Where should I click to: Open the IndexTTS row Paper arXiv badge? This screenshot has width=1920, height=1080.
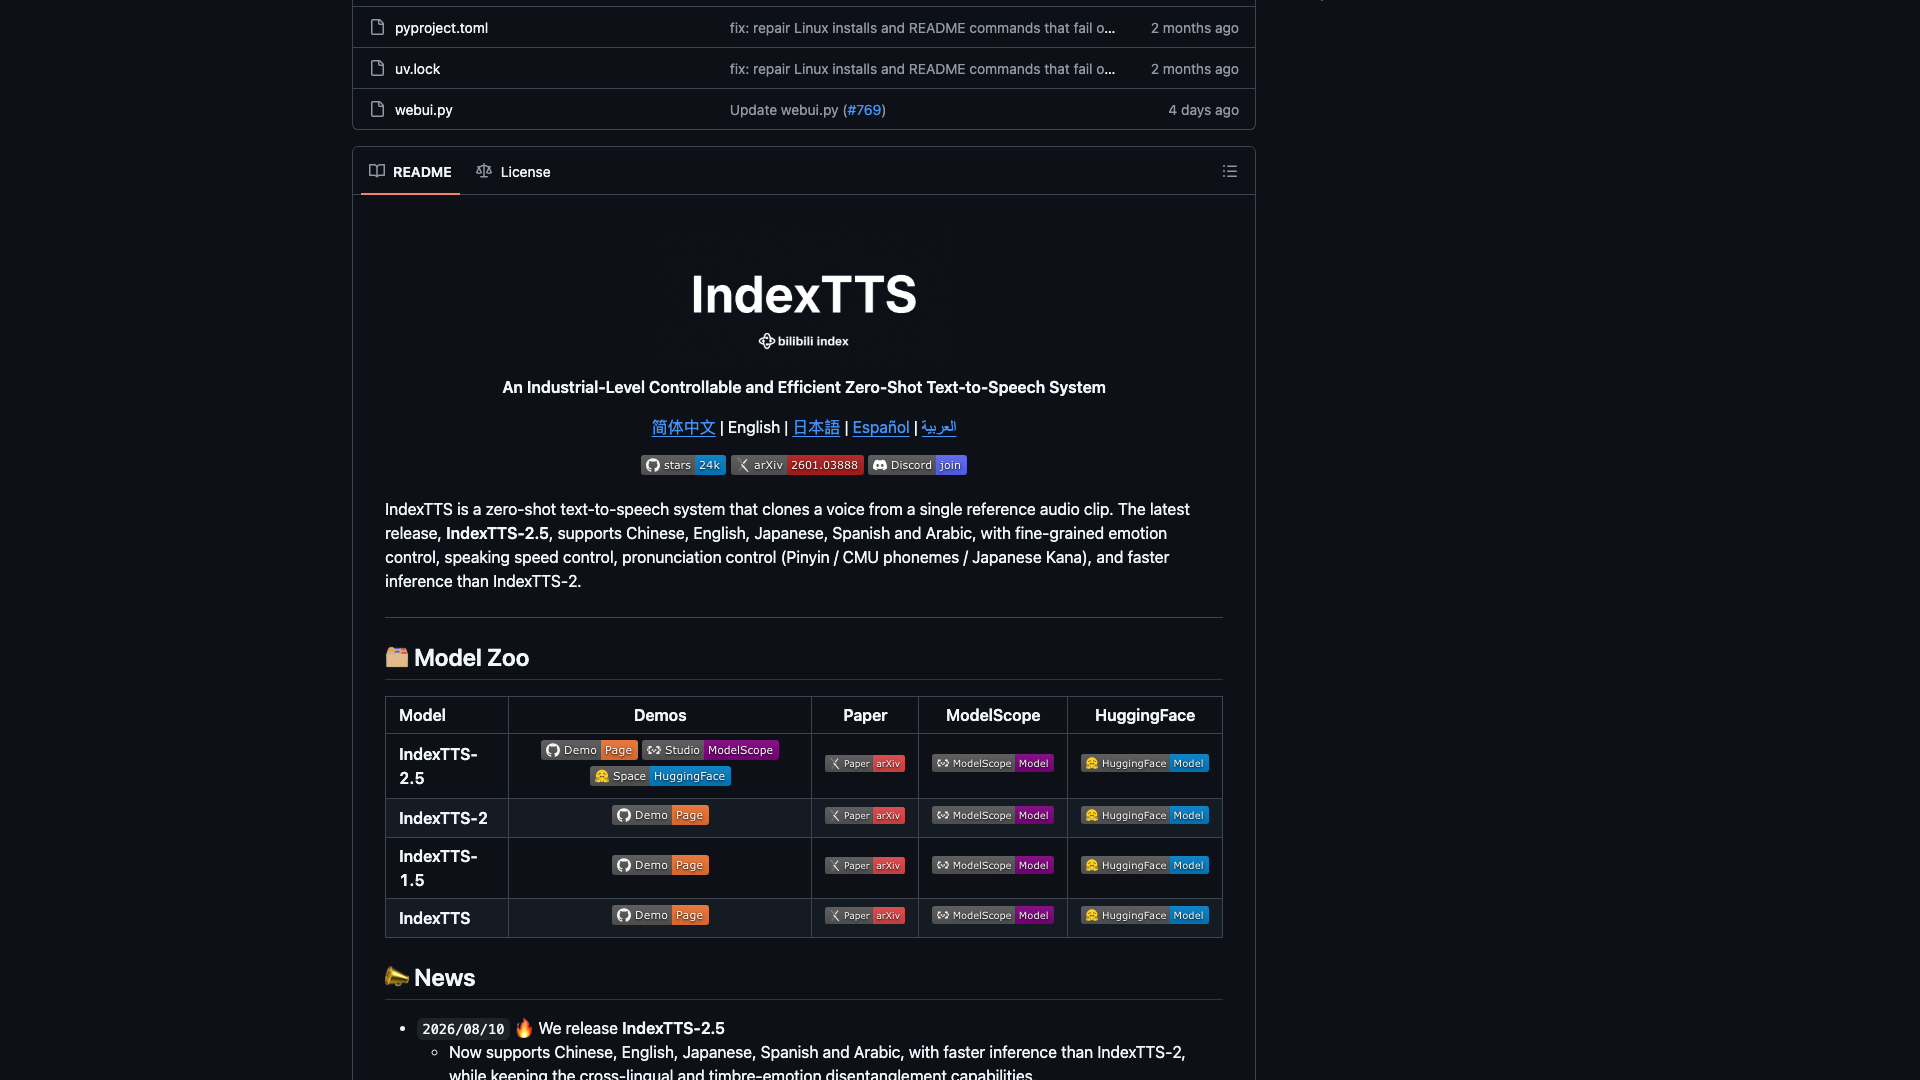(865, 915)
